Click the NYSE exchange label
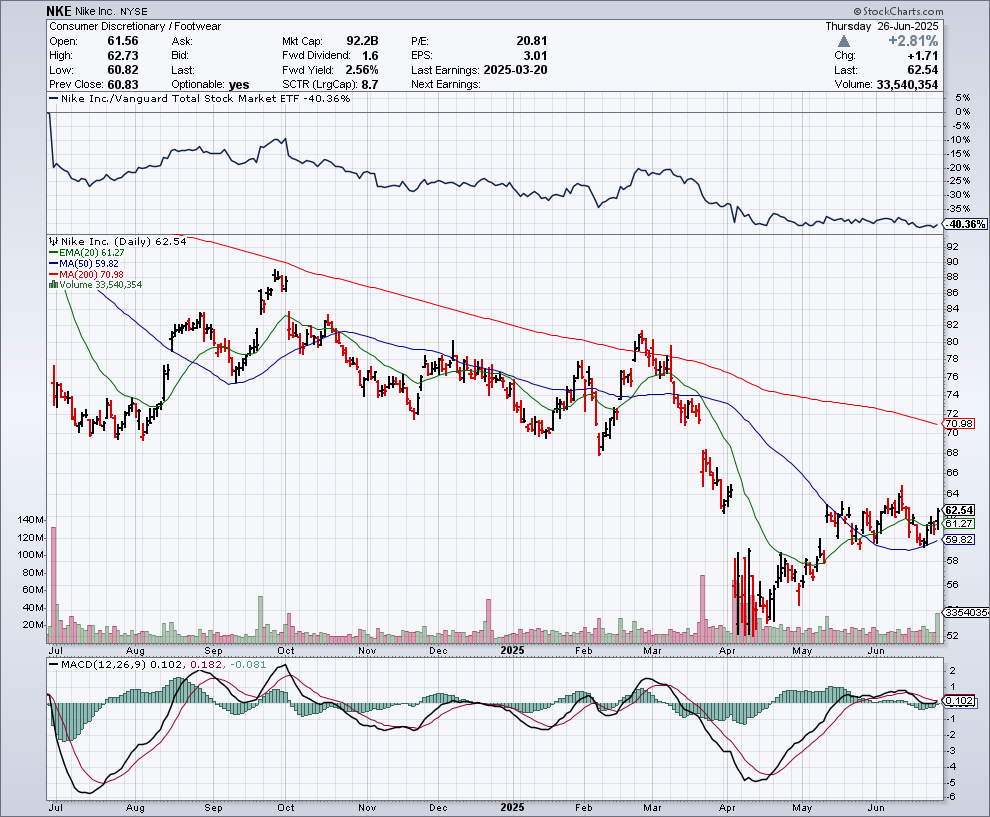This screenshot has width=990, height=817. pos(133,12)
